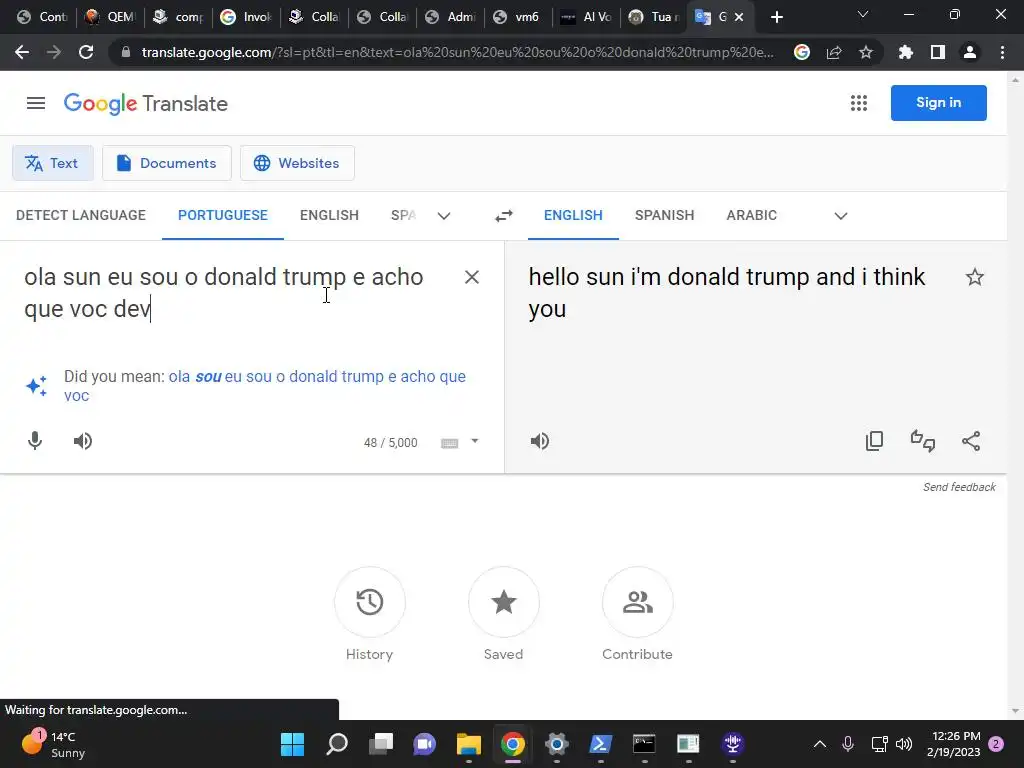Open the Chrome extensions puzzle icon
The width and height of the screenshot is (1024, 768).
coord(905,52)
